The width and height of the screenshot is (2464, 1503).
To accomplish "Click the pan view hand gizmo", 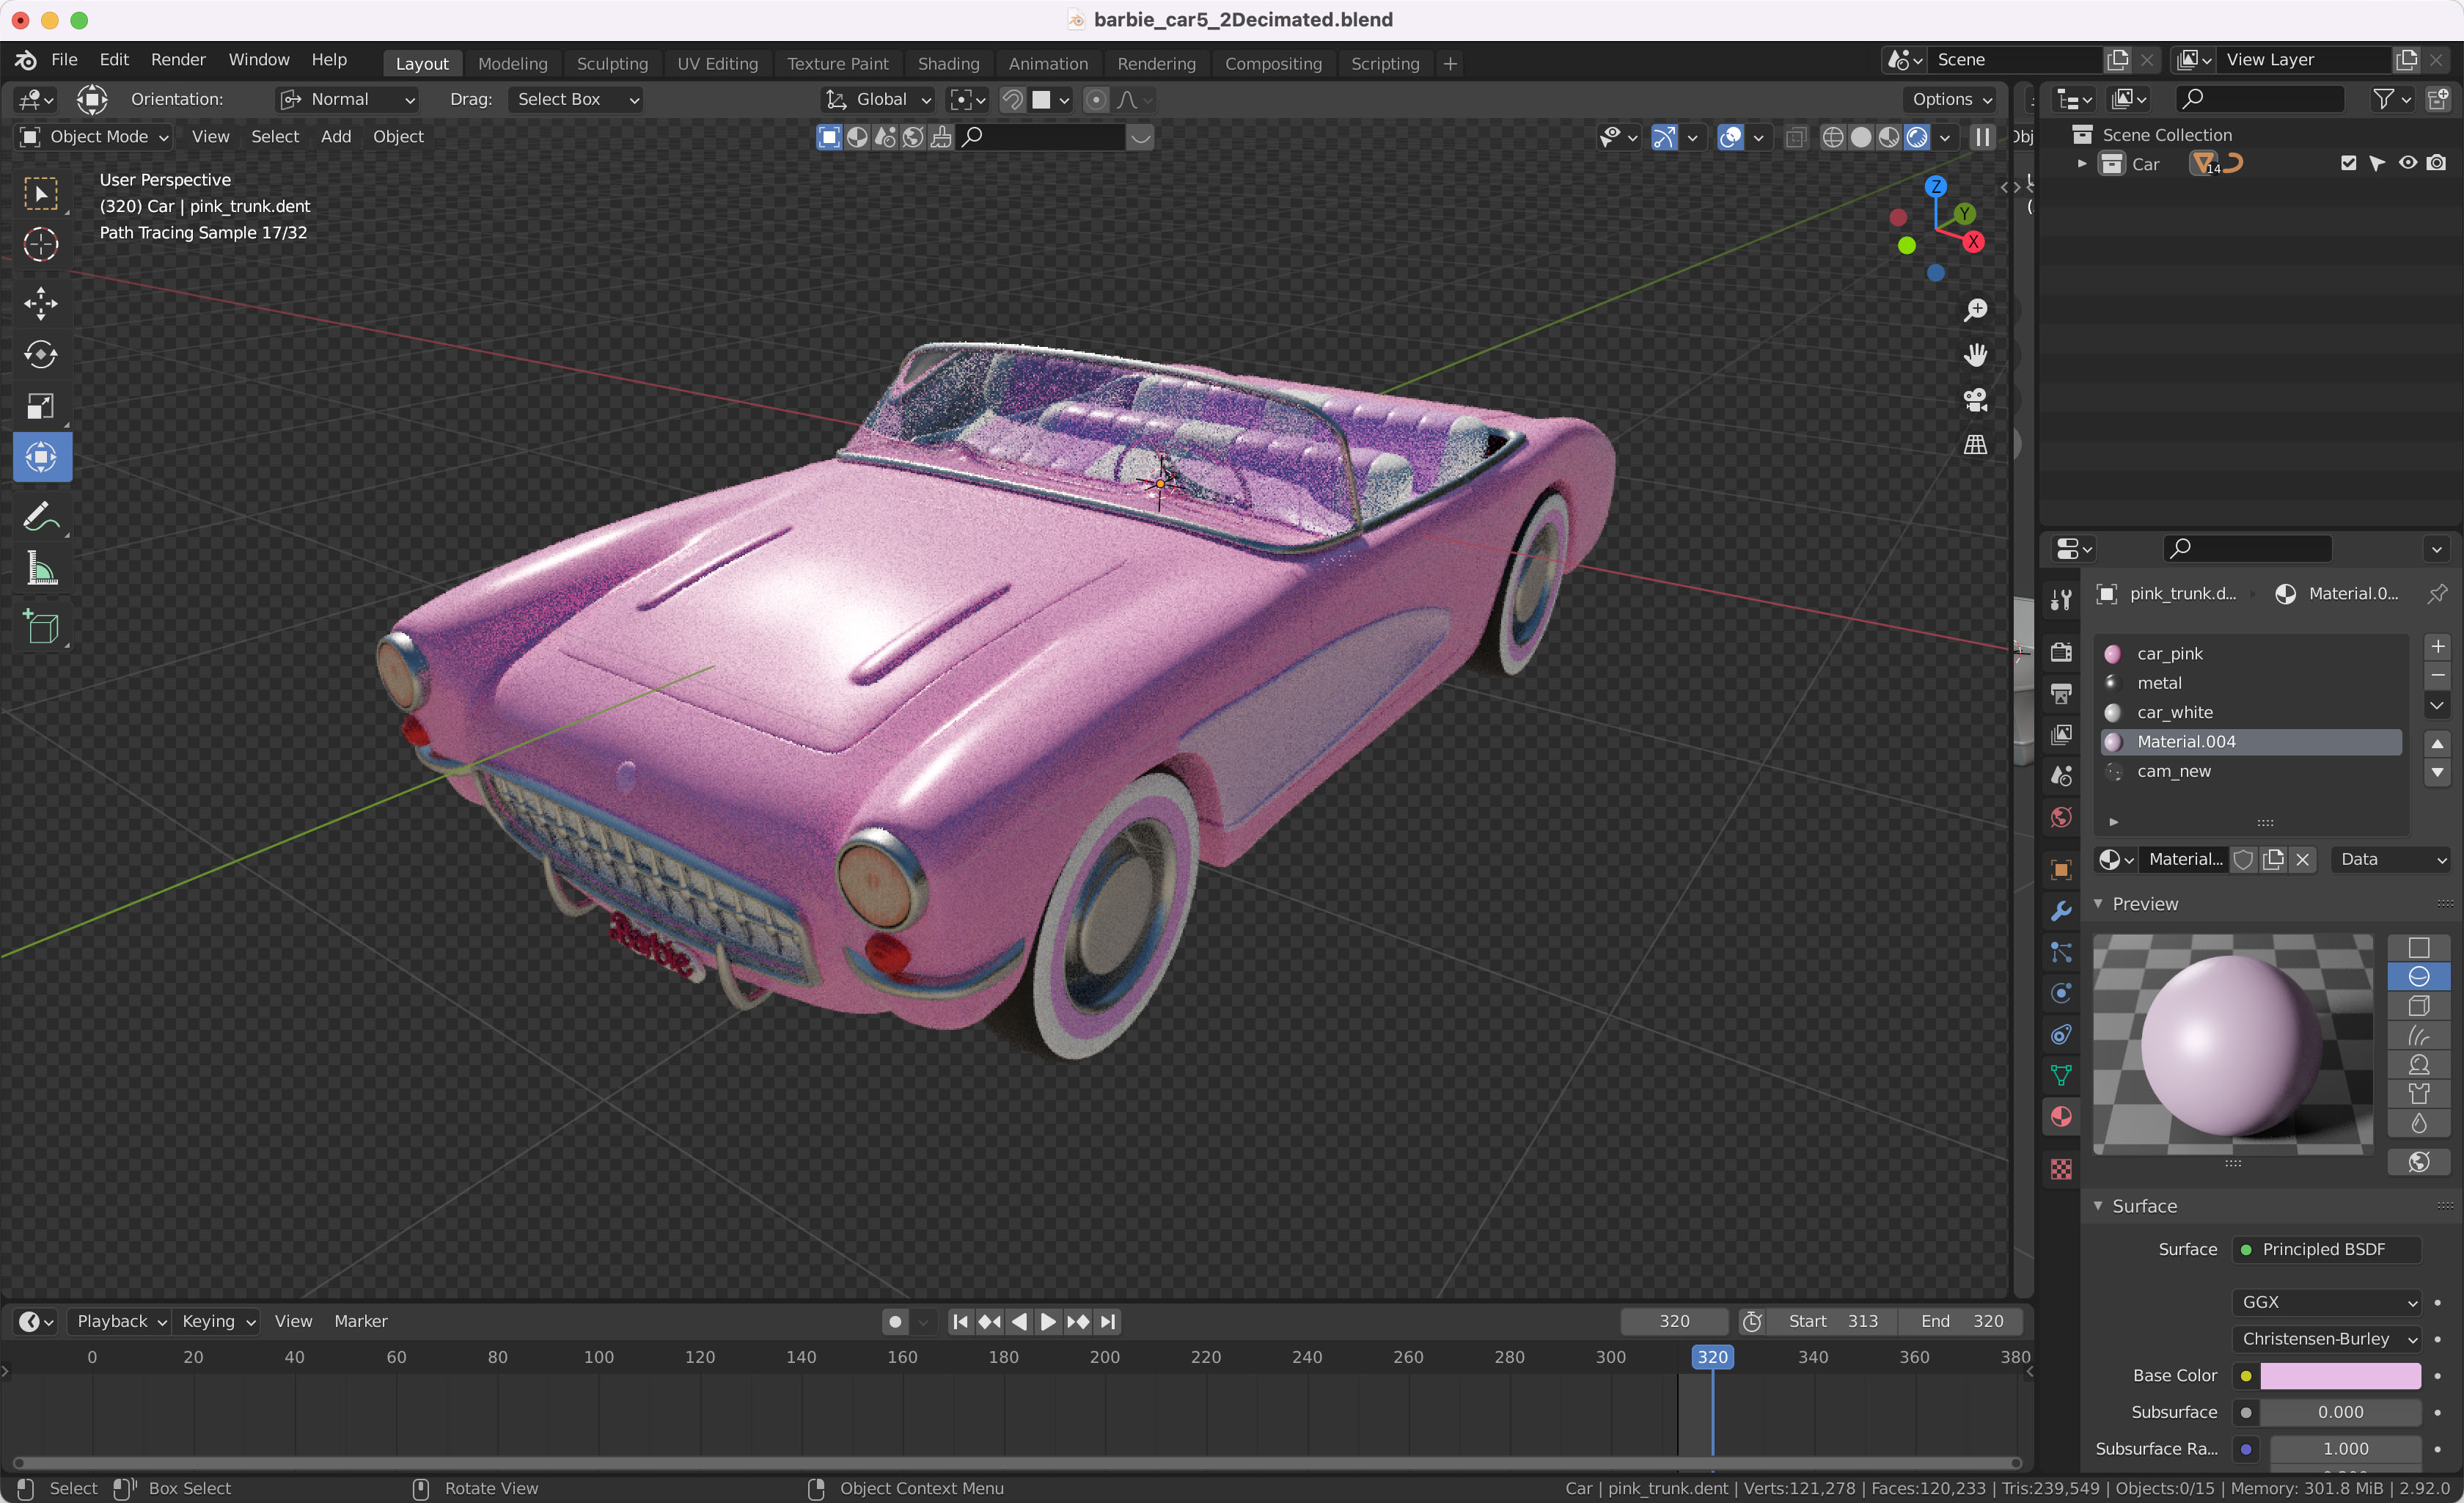I will click(1975, 355).
